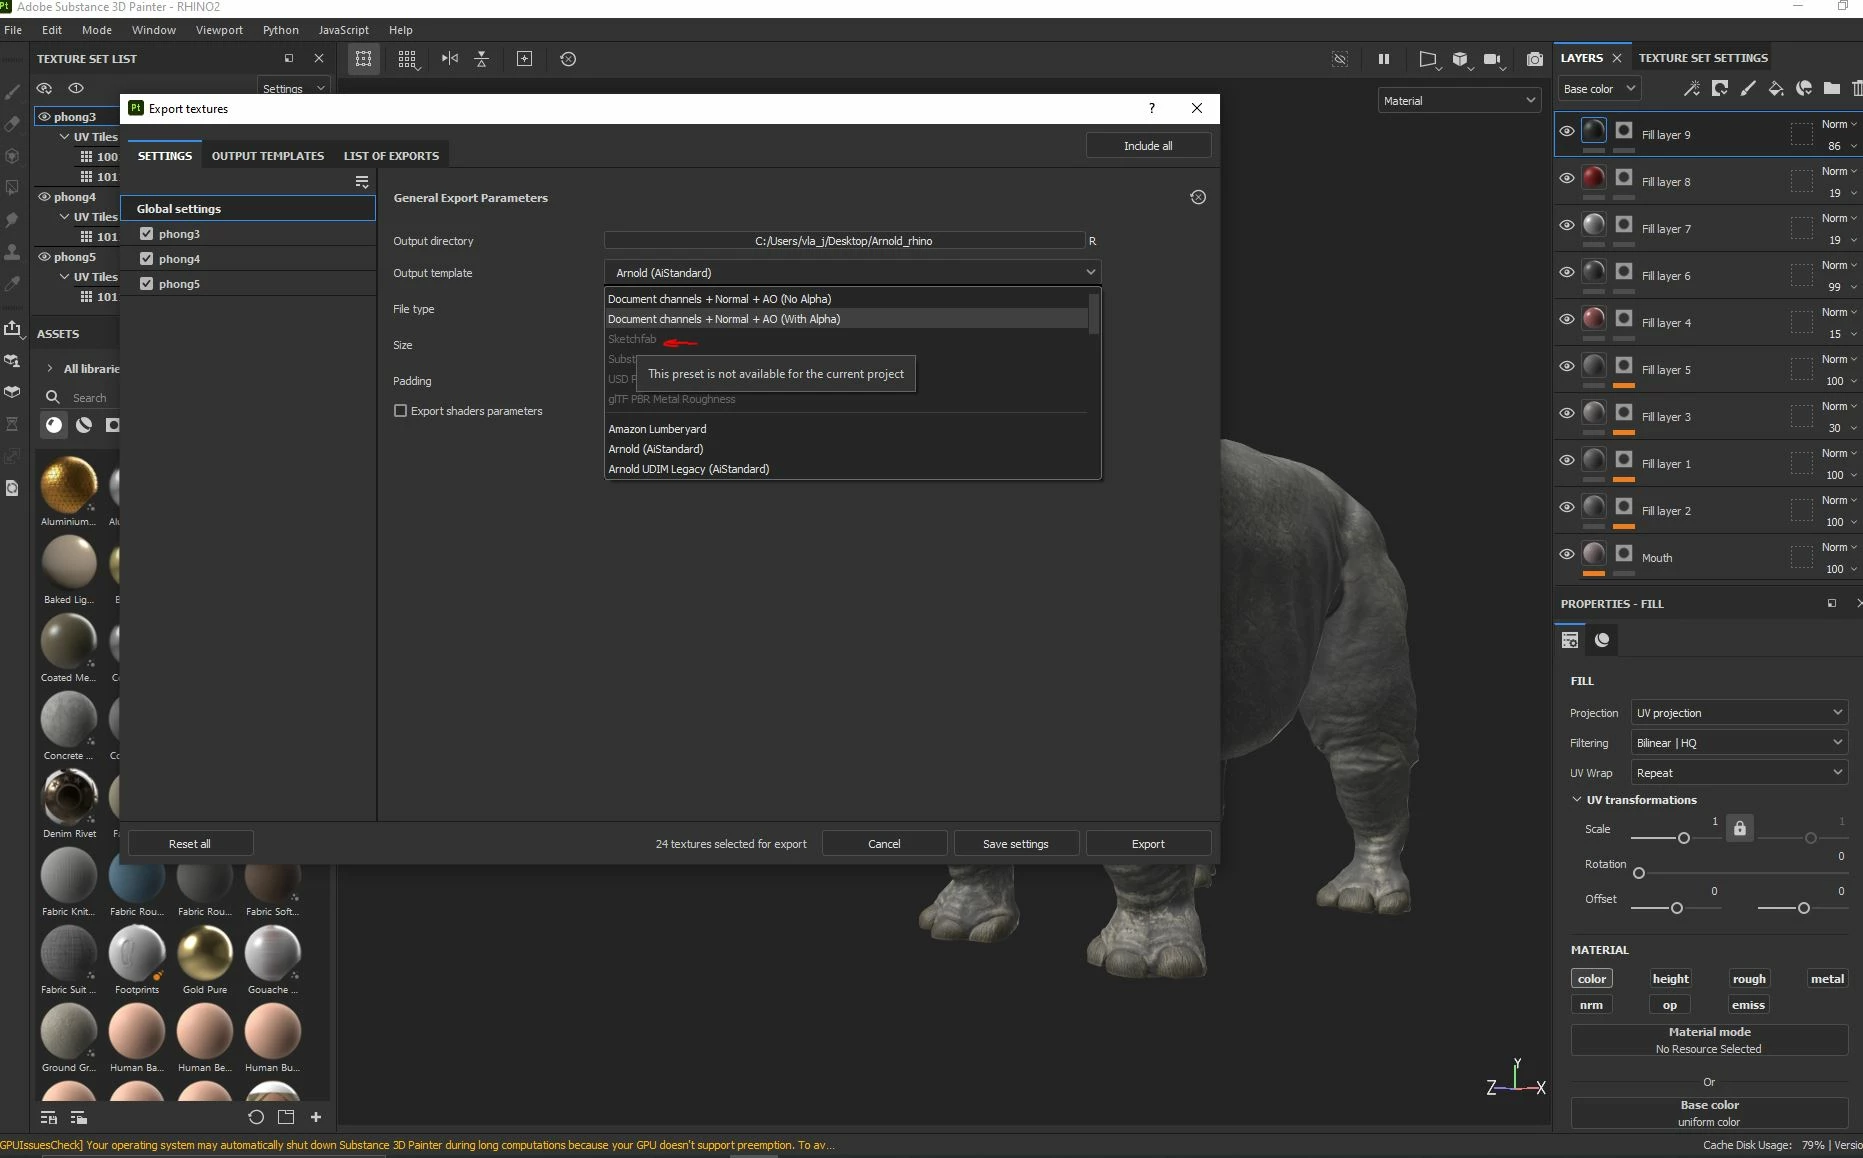Click Save settings button
Viewport: 1863px width, 1158px height.
click(1016, 844)
